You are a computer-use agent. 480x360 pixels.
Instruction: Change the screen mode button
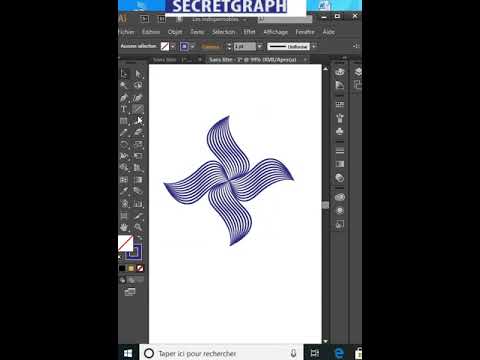(130, 292)
